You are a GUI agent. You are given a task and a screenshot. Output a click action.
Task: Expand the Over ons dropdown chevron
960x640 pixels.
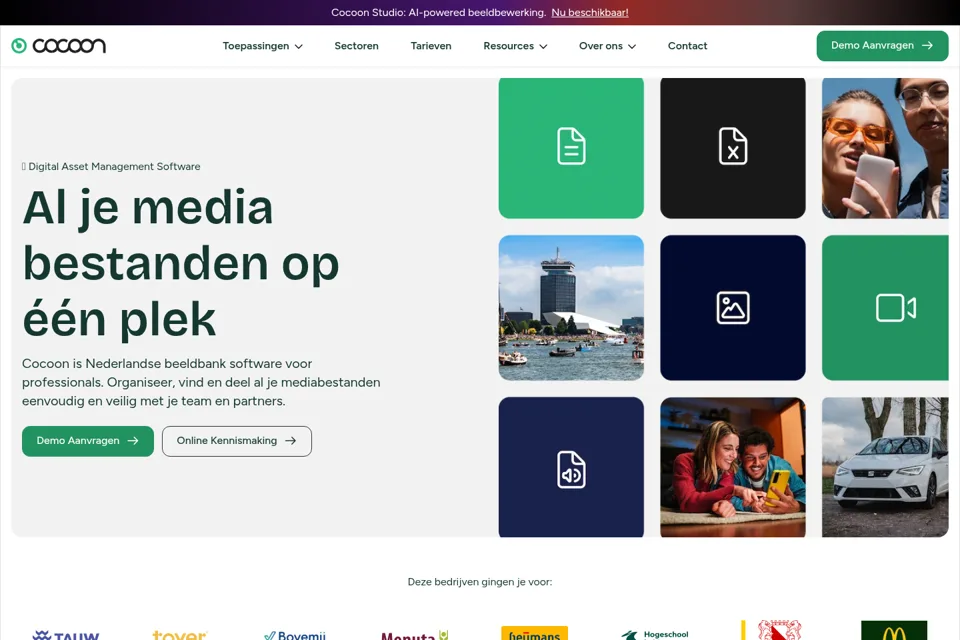point(632,47)
